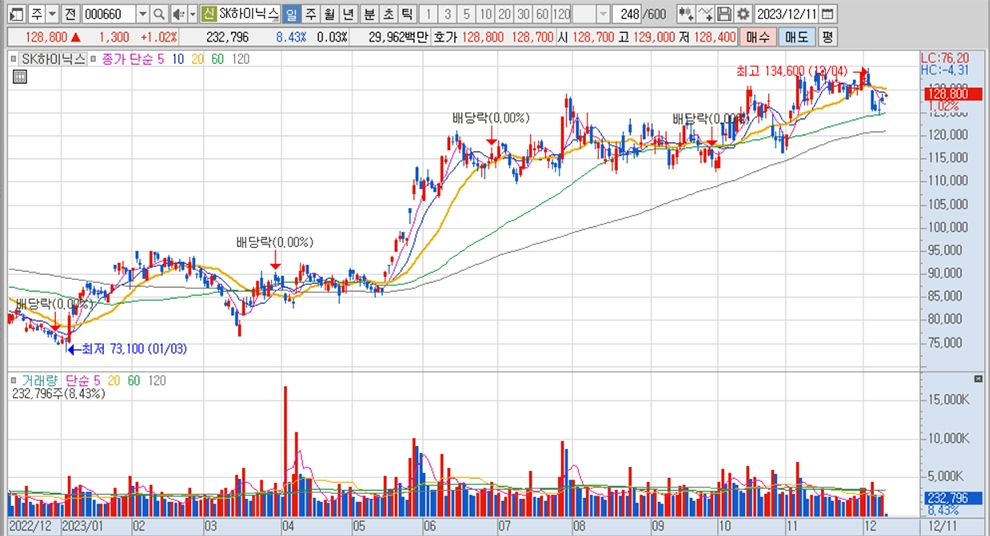Toggle the left side panel icon
The height and width of the screenshot is (536, 990).
tap(17, 13)
